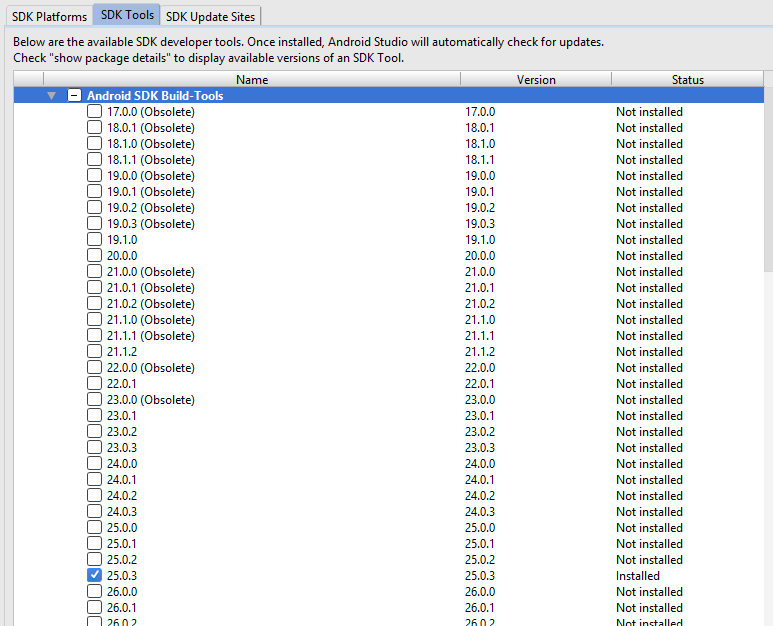Select the SDK Tools tab

pos(127,15)
